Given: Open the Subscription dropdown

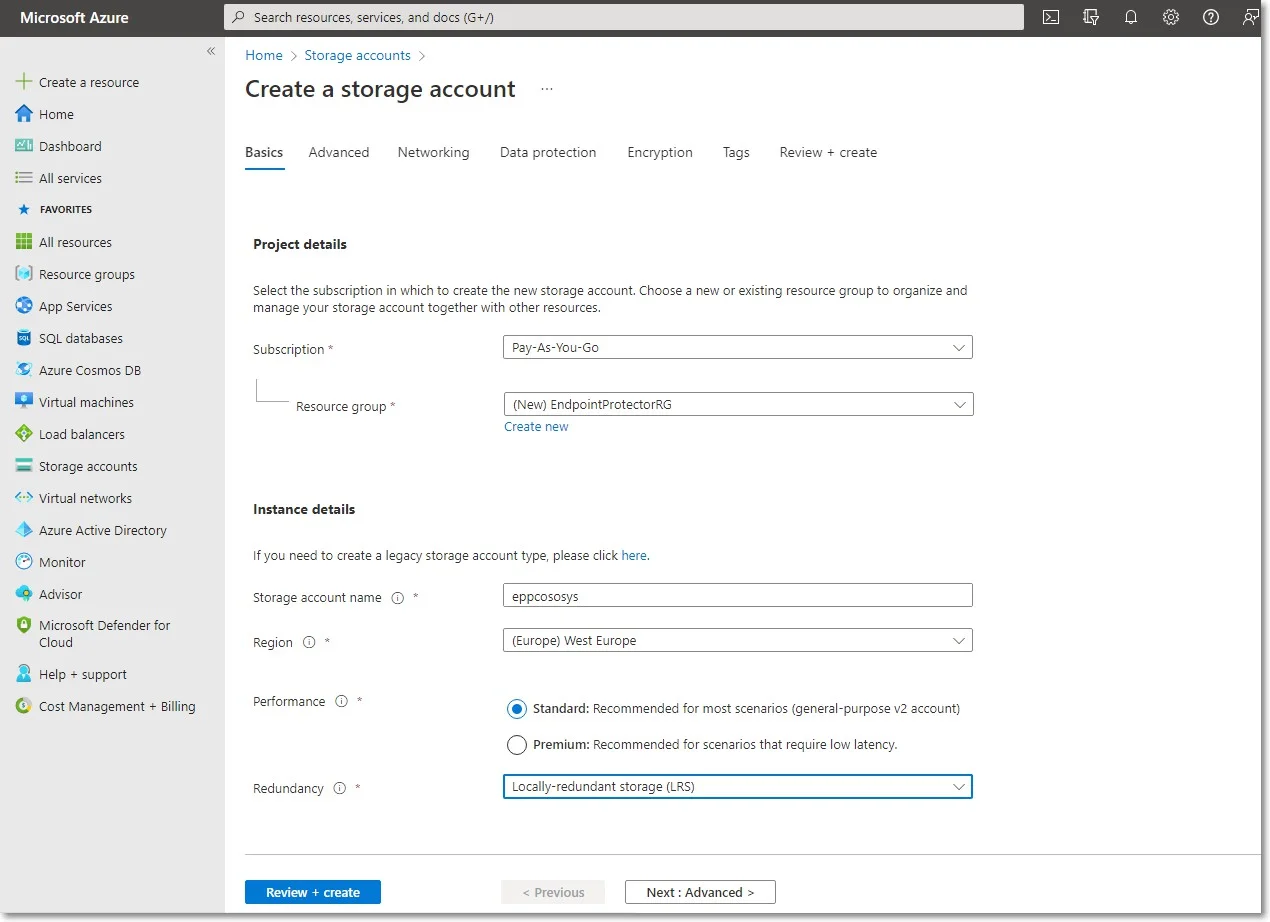Looking at the screenshot, I should (x=738, y=347).
